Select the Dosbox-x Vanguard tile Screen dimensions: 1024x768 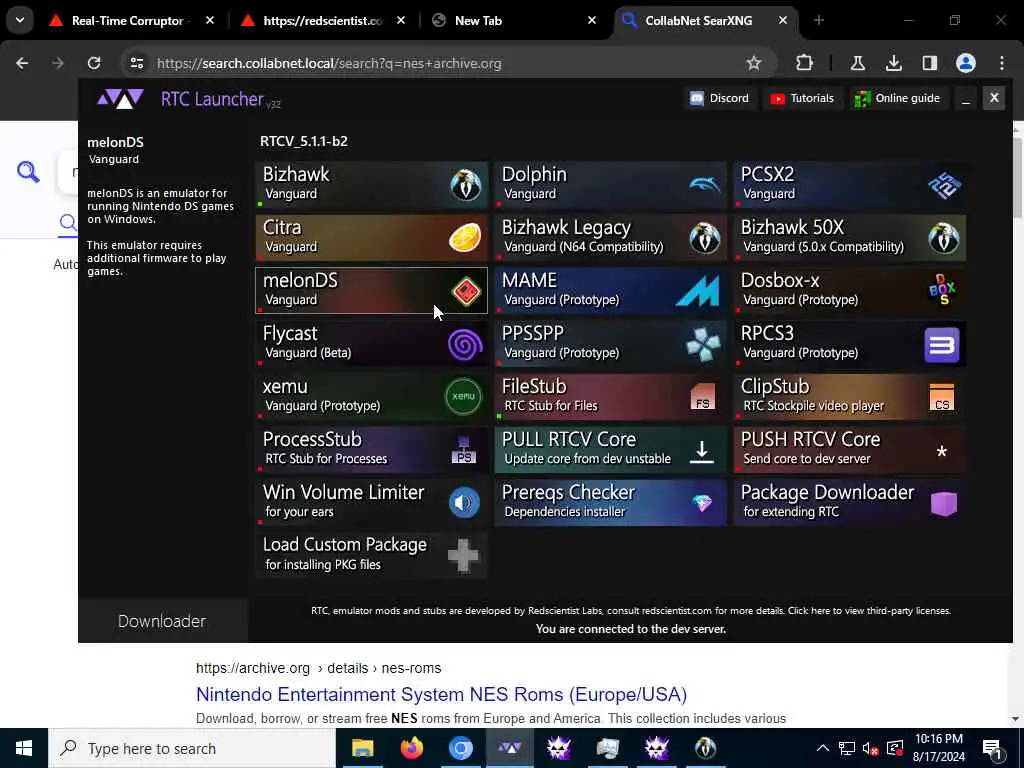(849, 290)
